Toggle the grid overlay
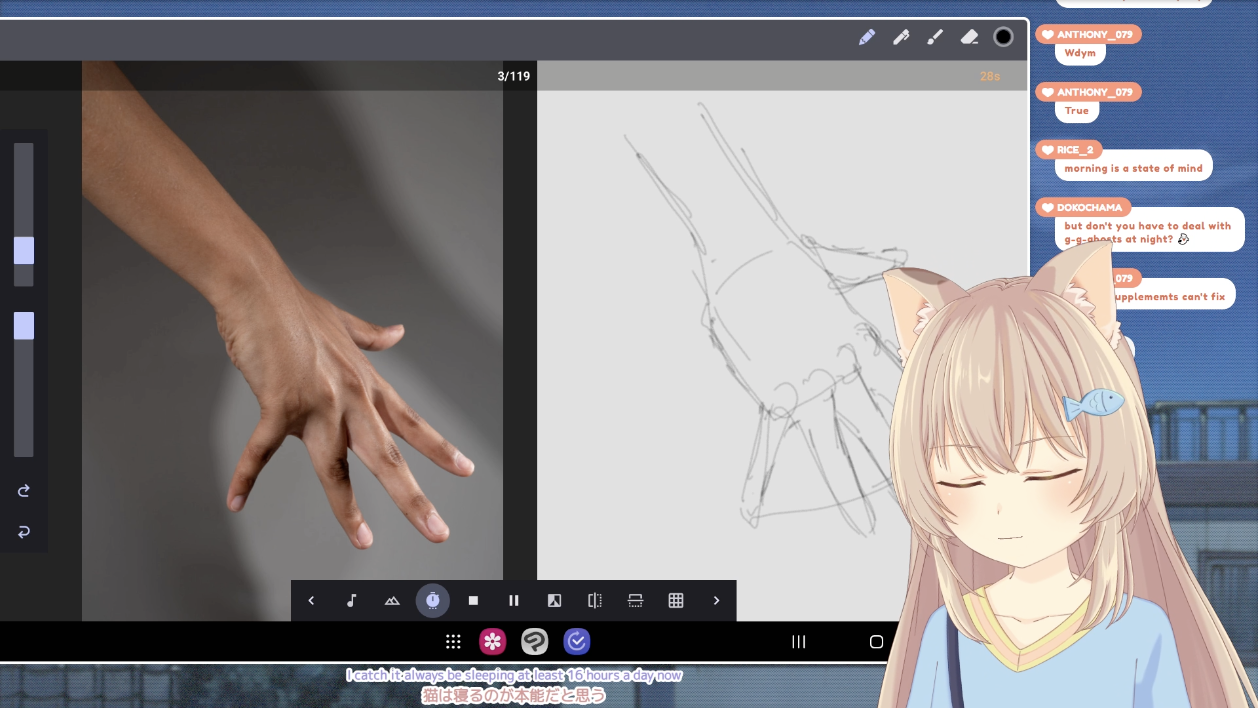 coord(676,601)
